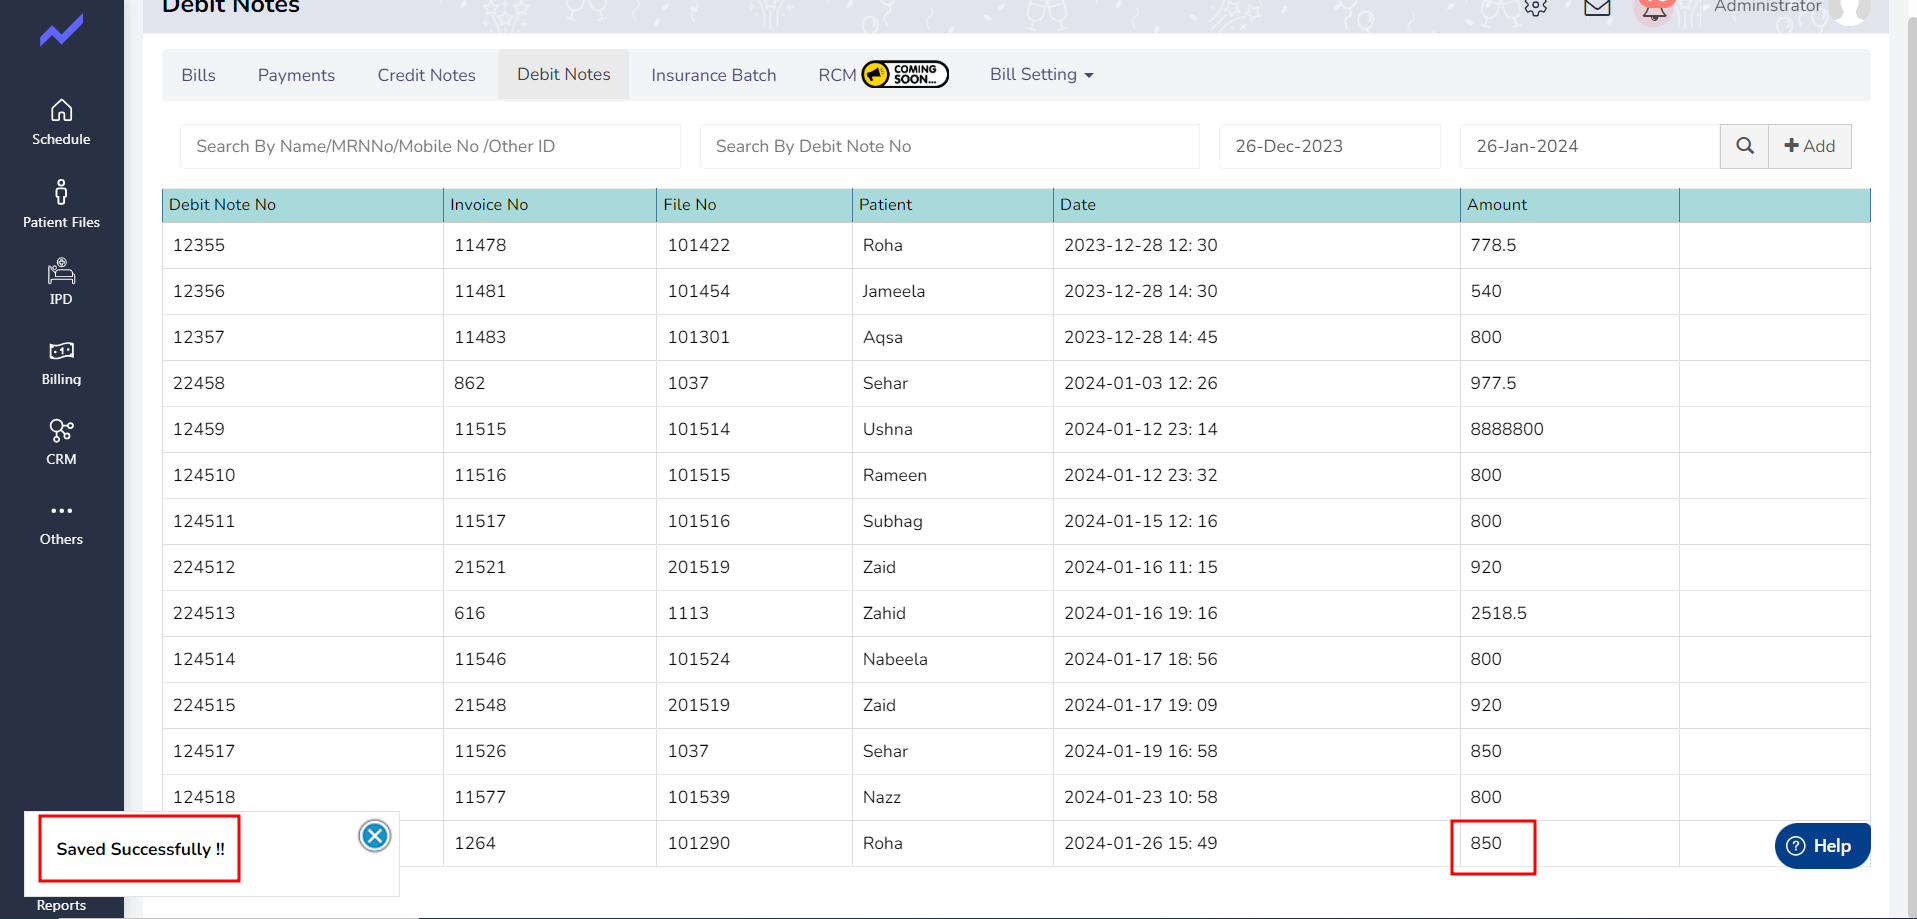Select debit note 22458
This screenshot has width=1917, height=919.
click(x=199, y=383)
